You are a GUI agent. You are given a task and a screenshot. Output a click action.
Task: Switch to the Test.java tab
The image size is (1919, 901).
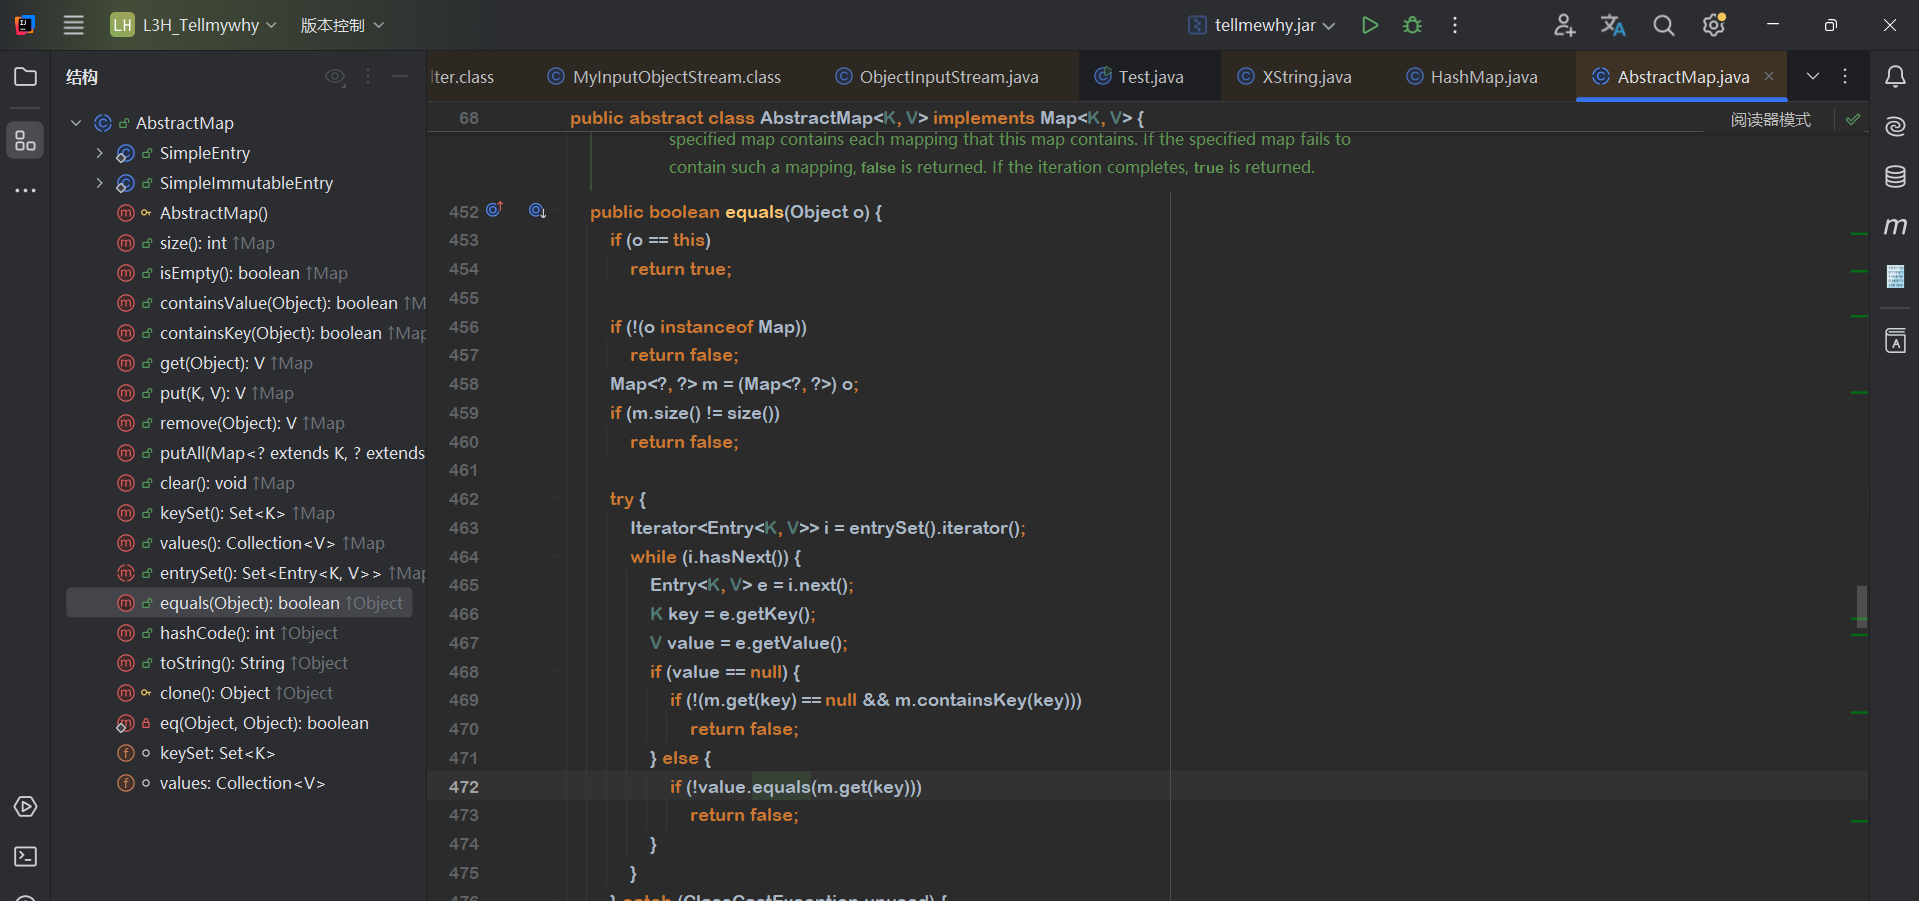[x=1150, y=77]
